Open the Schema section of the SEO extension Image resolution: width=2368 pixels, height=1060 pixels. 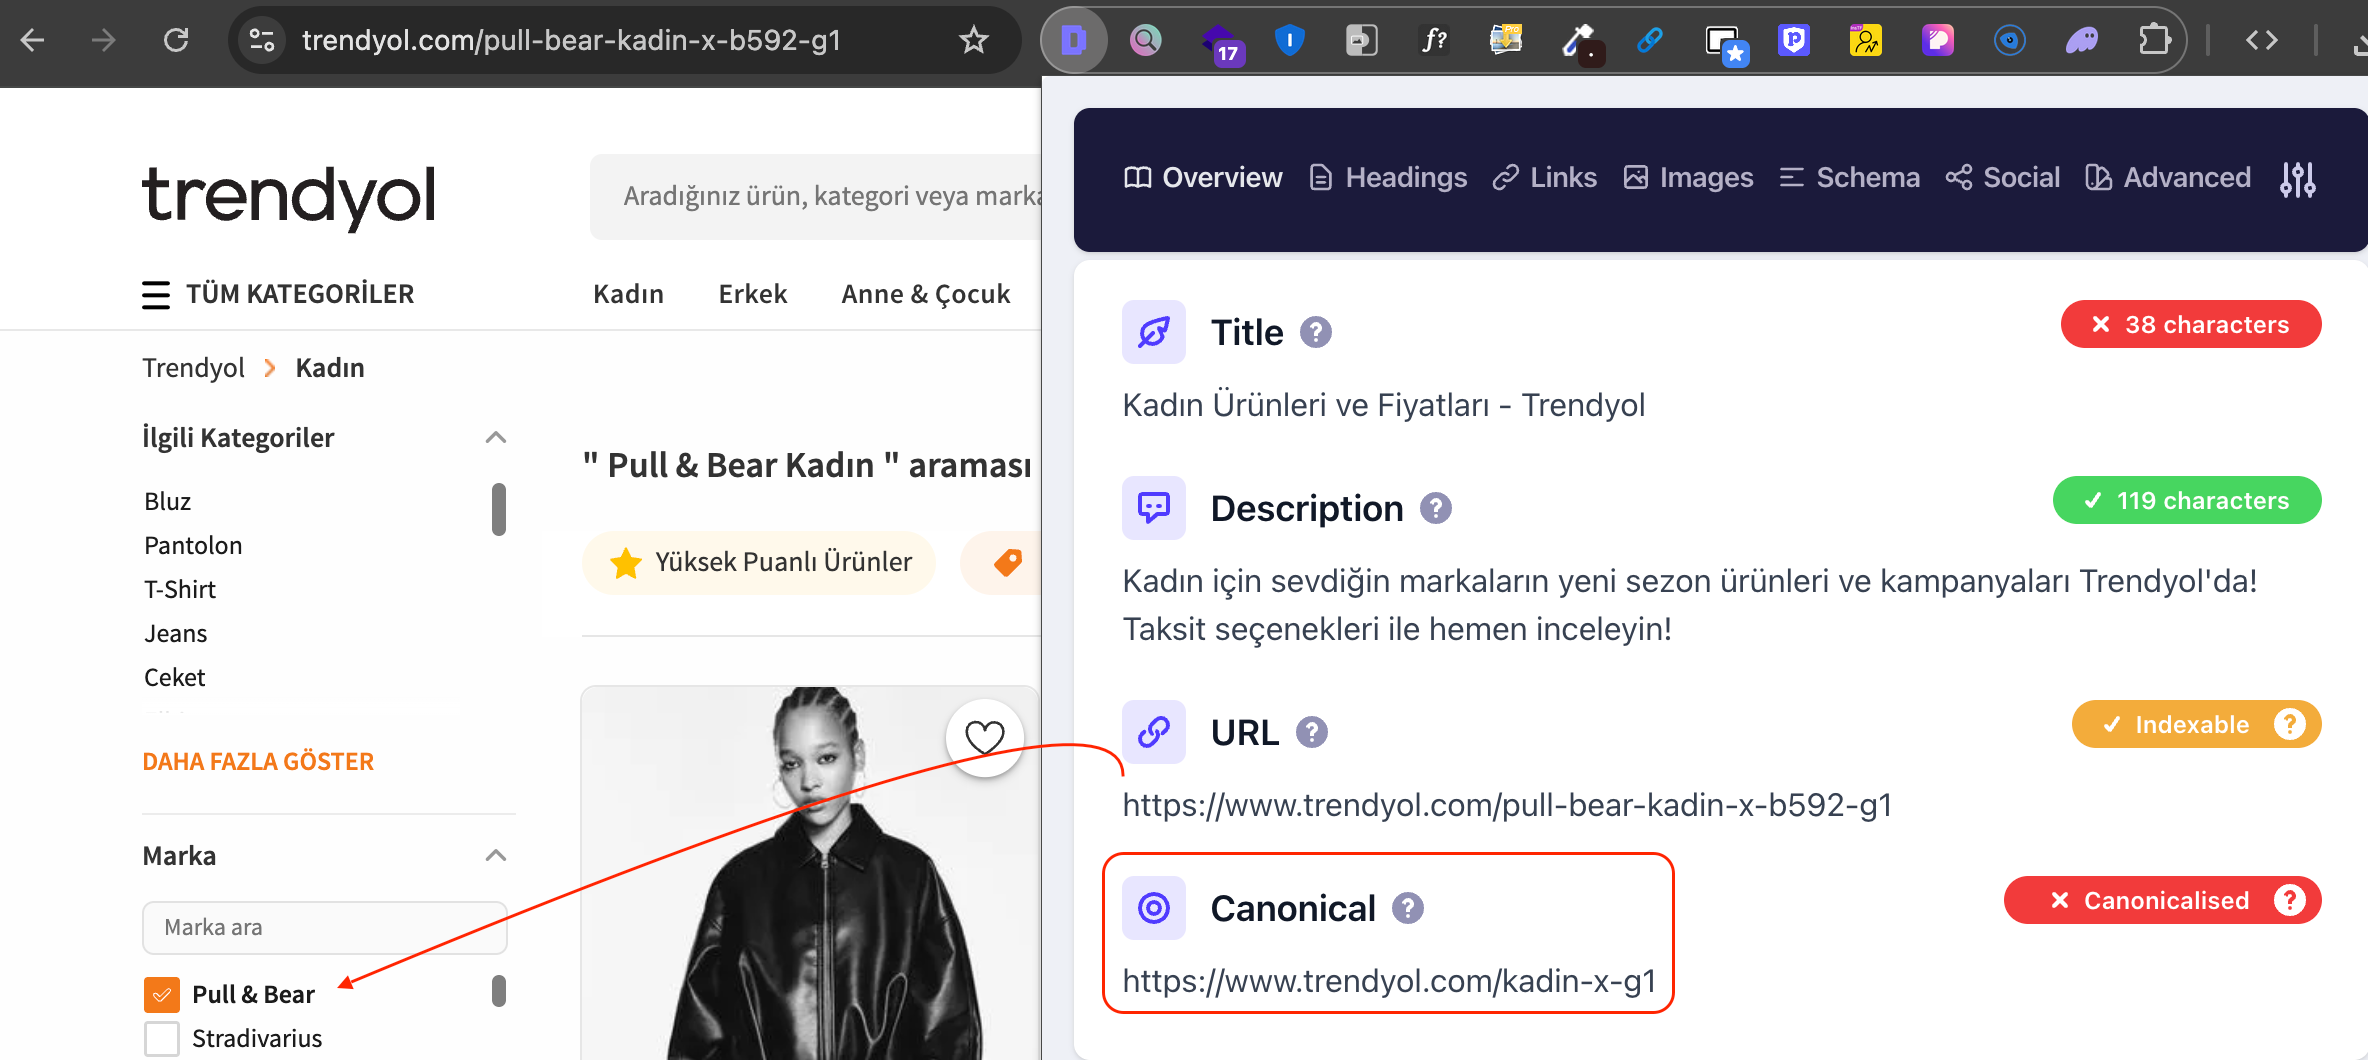[x=1866, y=177]
